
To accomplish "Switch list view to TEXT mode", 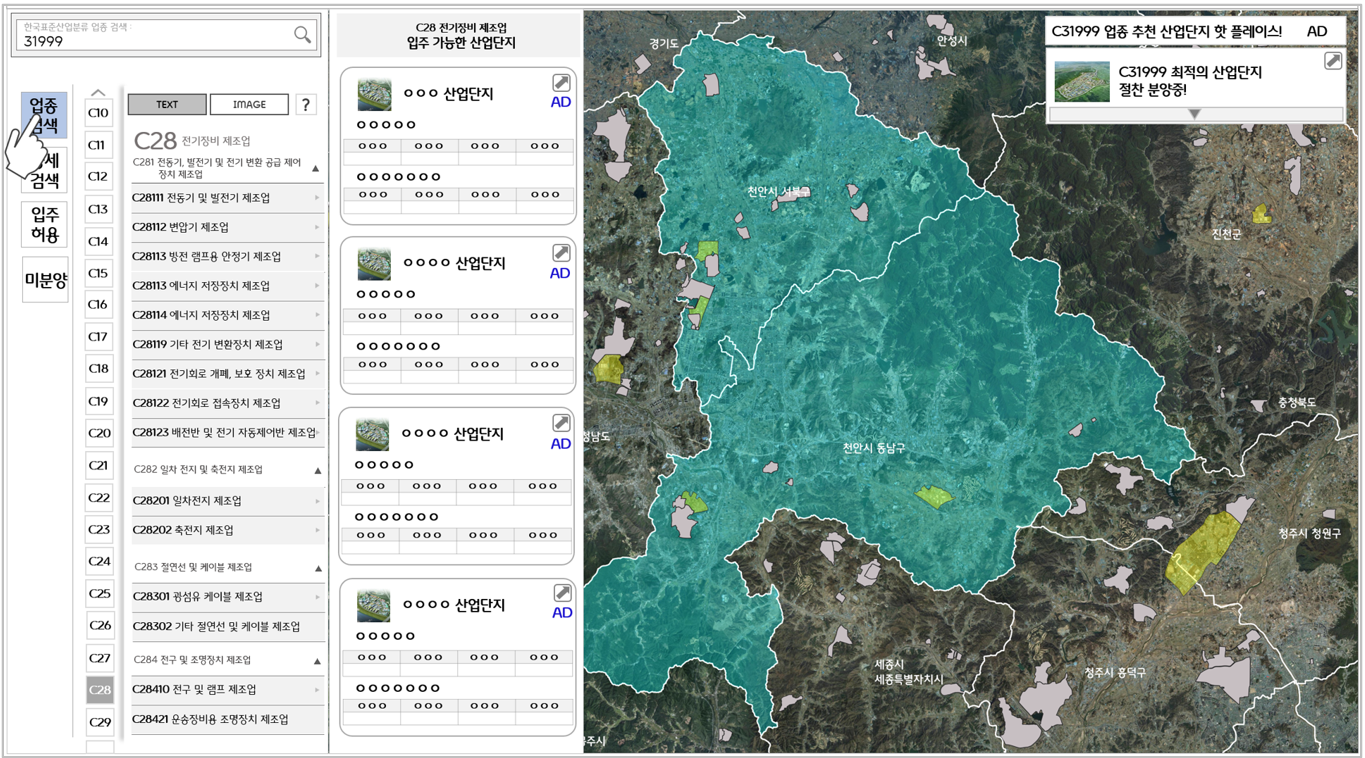I will coord(167,105).
